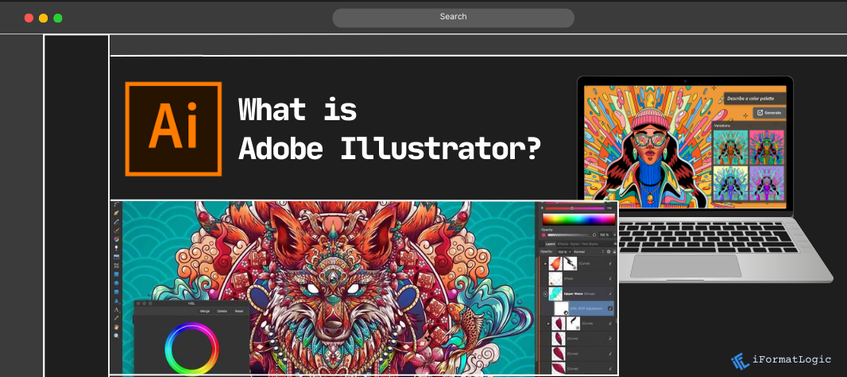The width and height of the screenshot is (847, 377).
Task: Open the Layers panel gear settings icon
Action: click(x=608, y=252)
